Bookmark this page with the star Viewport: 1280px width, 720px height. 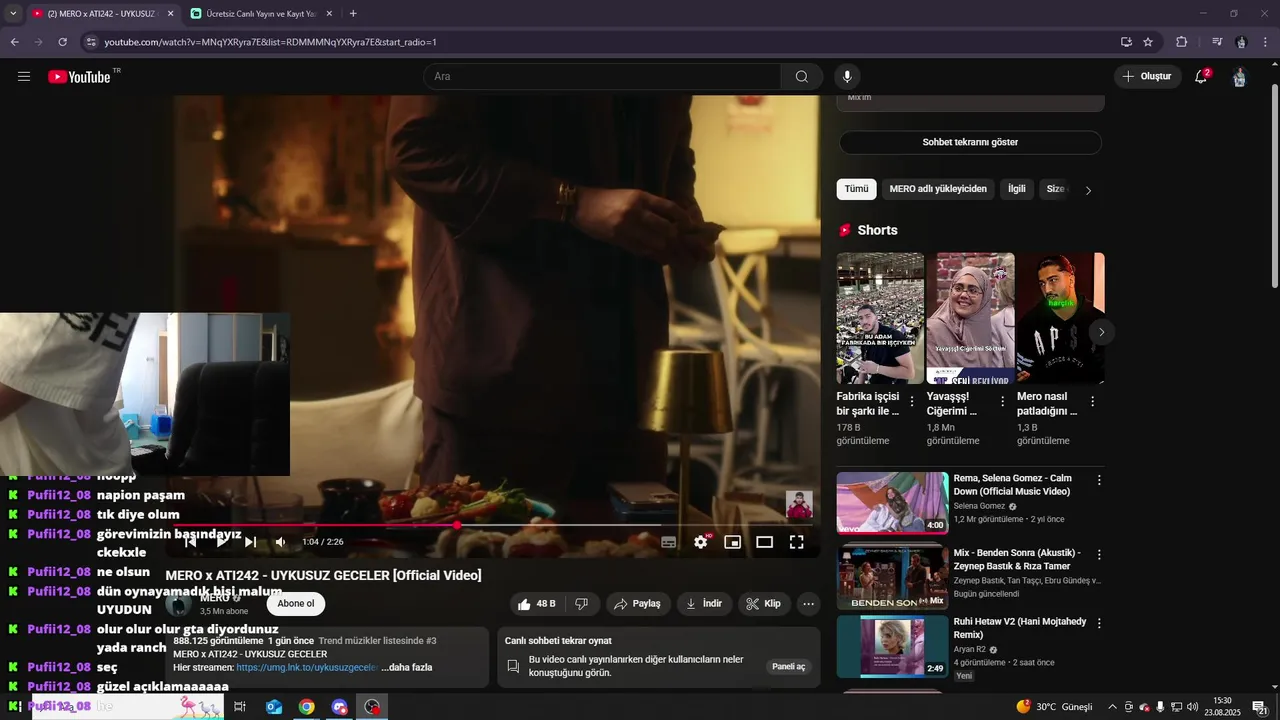(1148, 42)
